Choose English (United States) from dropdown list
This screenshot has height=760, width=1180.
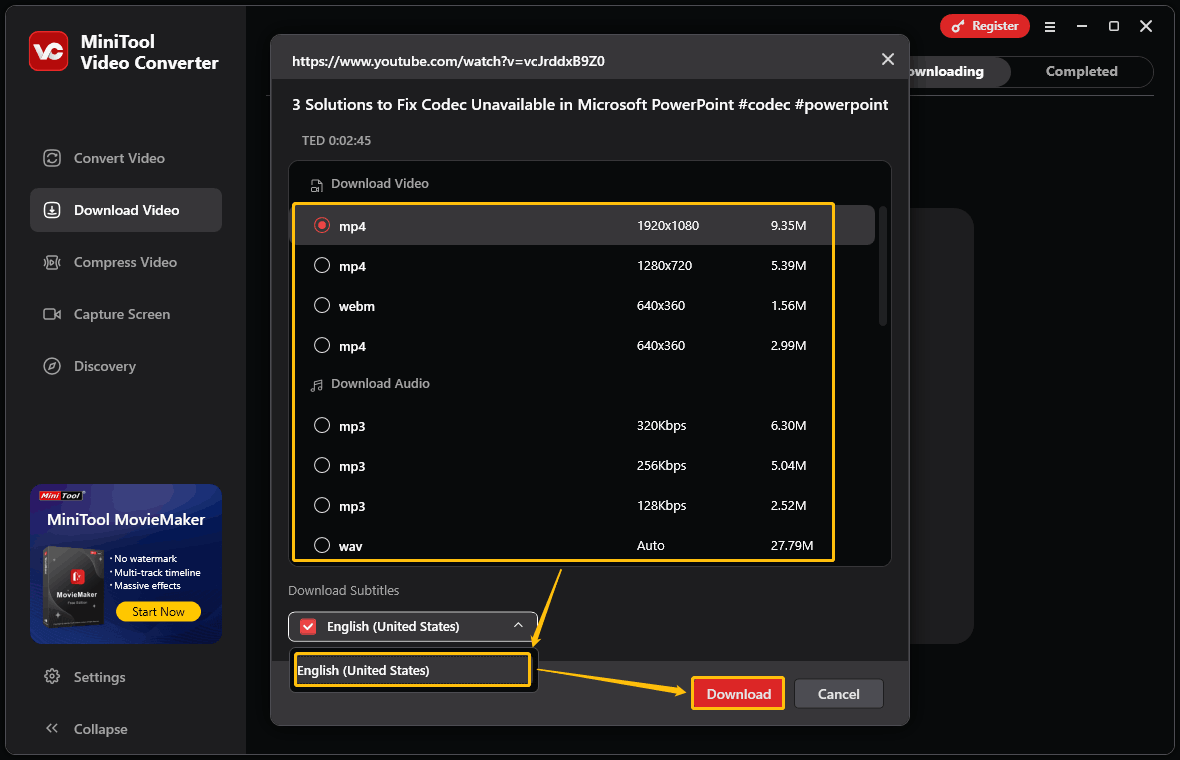pos(412,670)
